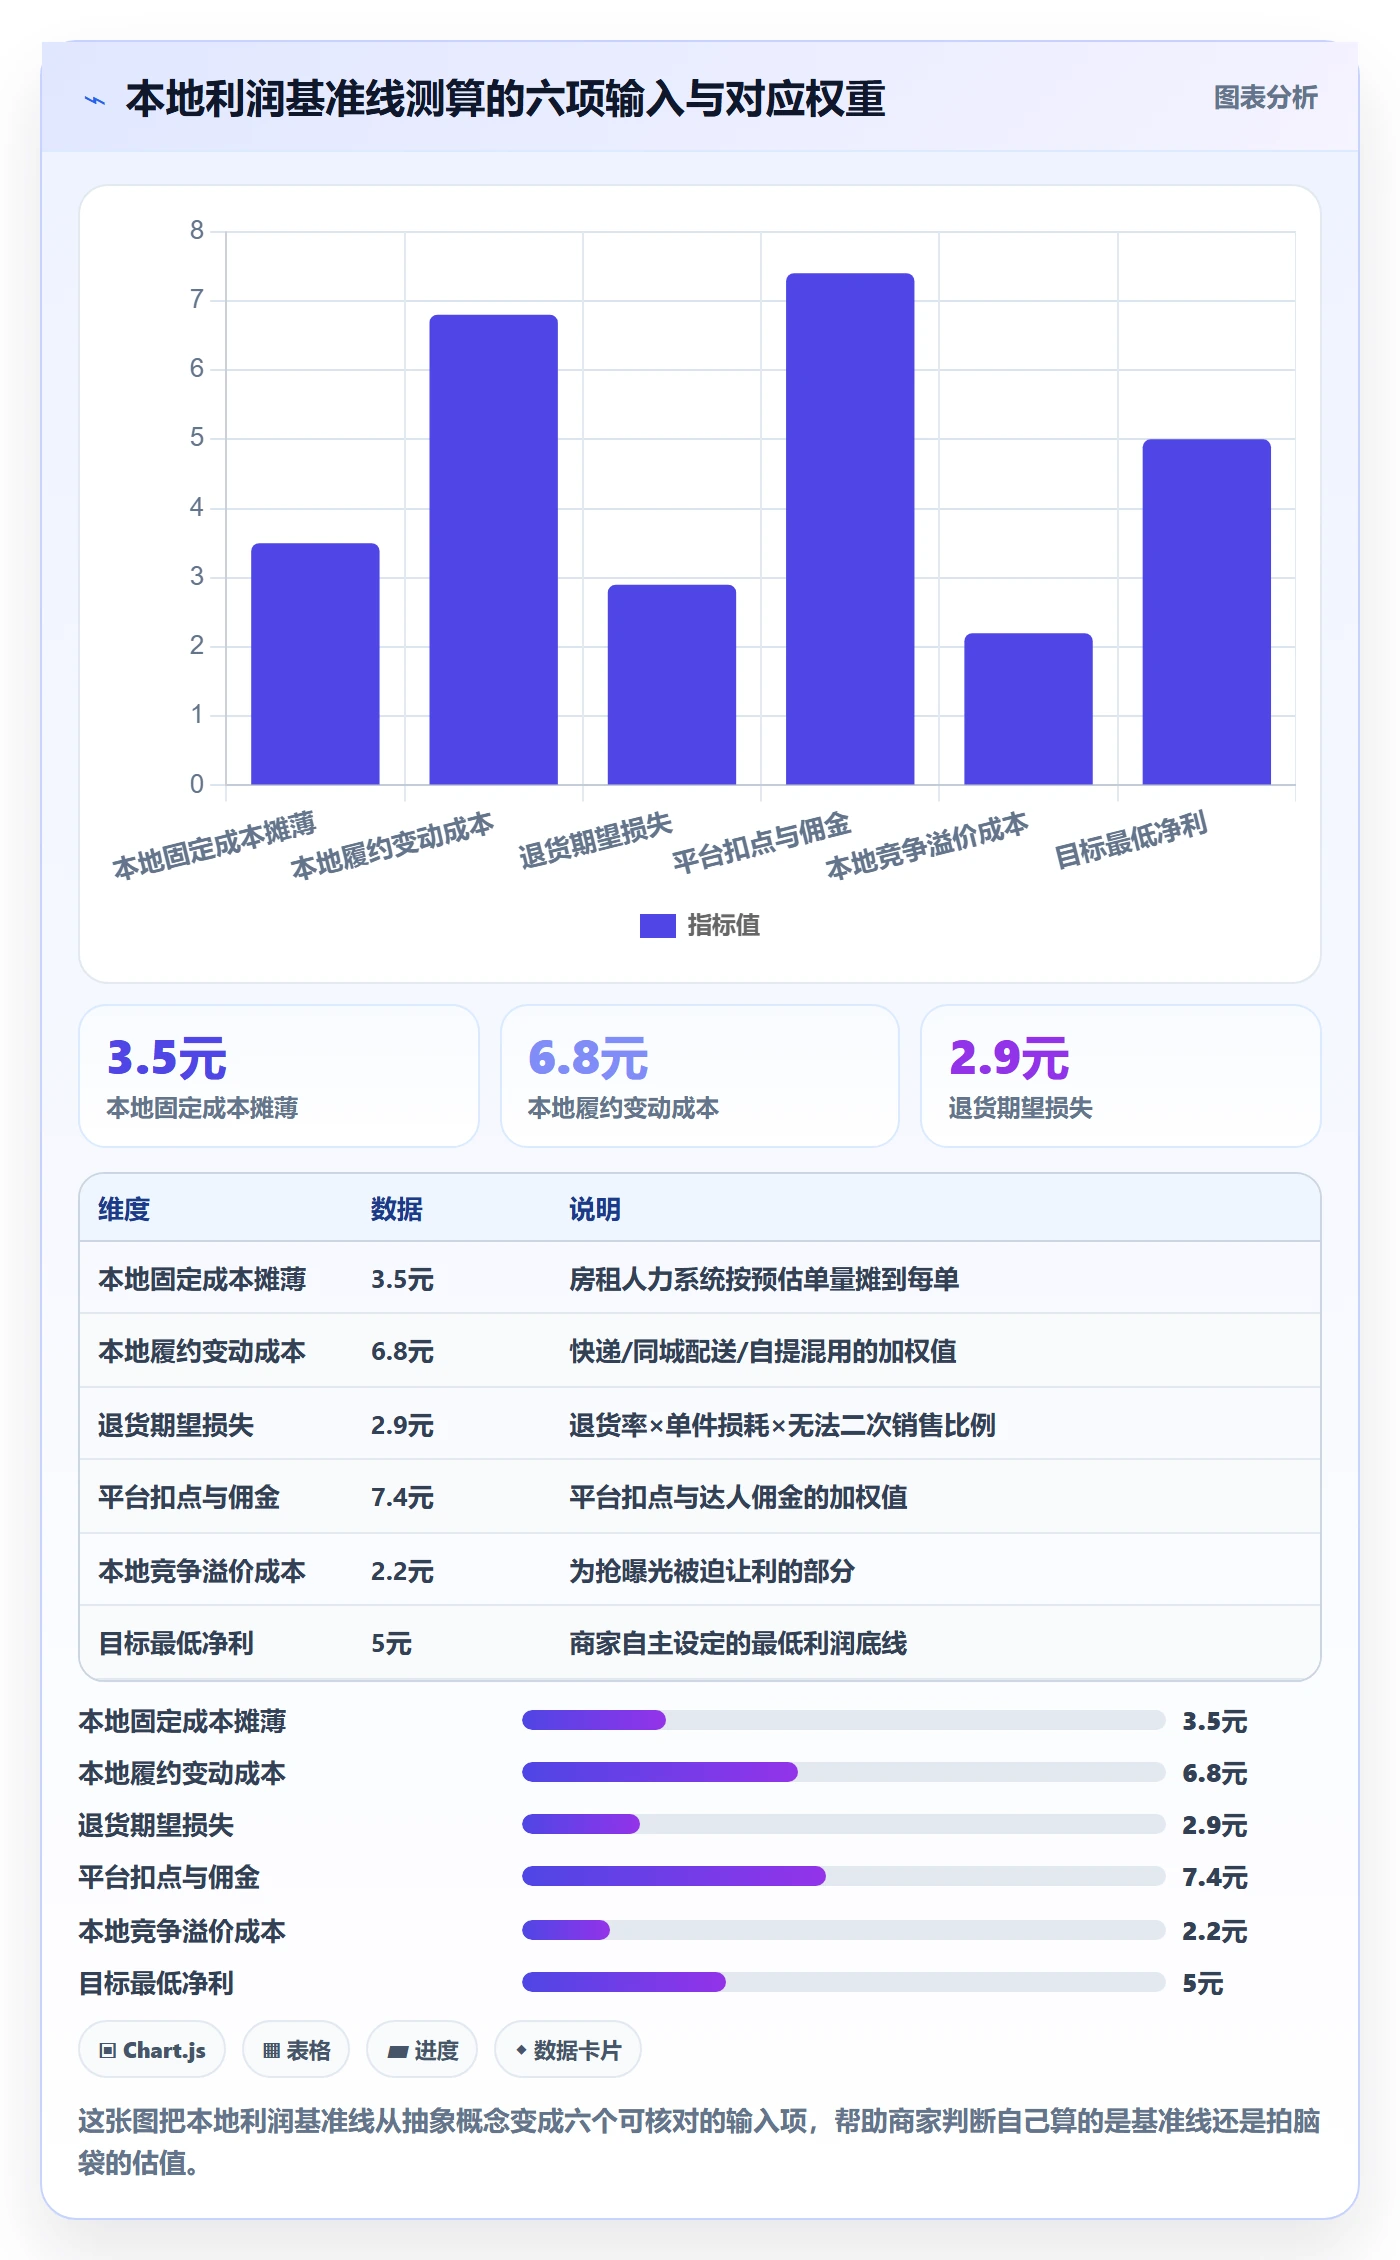Click the 本地固定成本摊薄 progress bar
The height and width of the screenshot is (2260, 1400).
click(843, 1720)
